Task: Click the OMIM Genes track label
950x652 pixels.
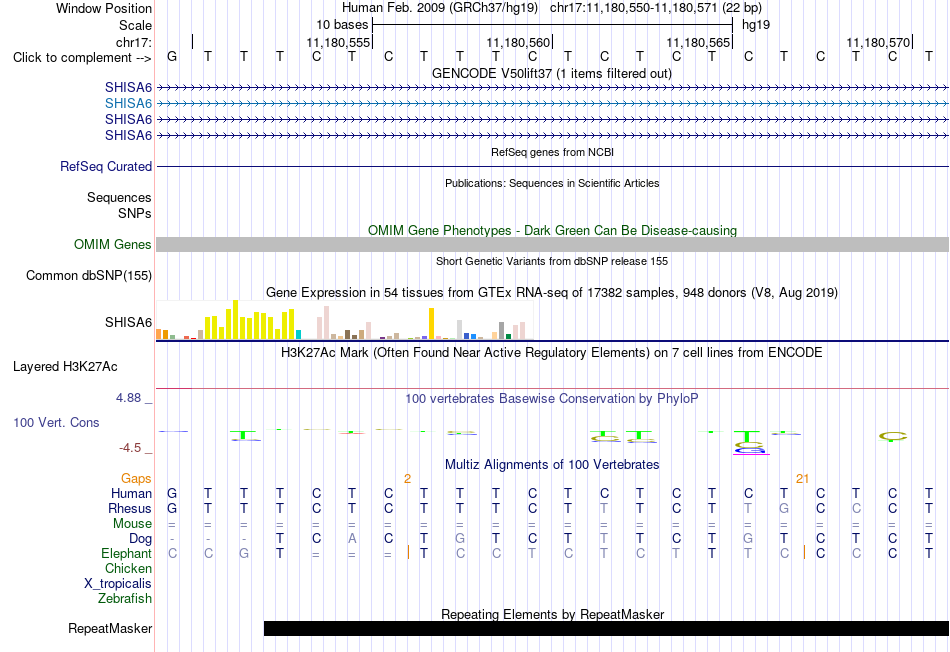Action: coord(113,244)
